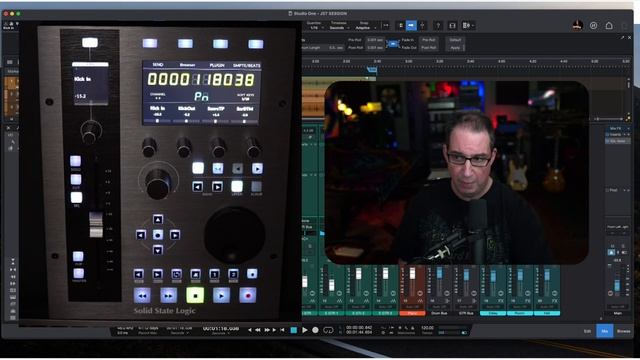Switch to the Edit view tab
Image resolution: width=640 pixels, height=360 pixels.
tap(587, 331)
